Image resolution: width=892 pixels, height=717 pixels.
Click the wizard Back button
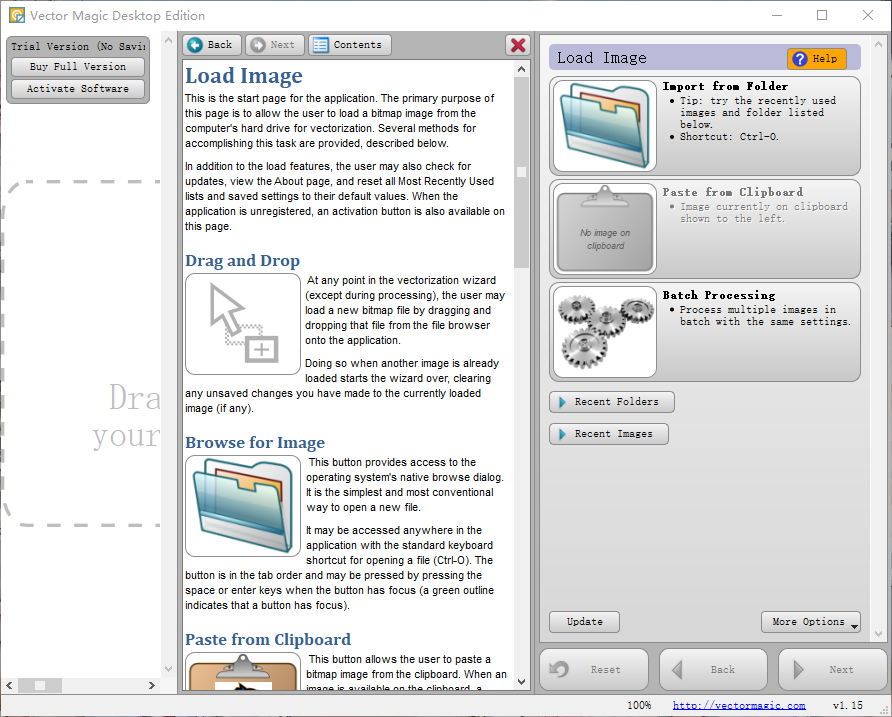pyautogui.click(x=713, y=670)
